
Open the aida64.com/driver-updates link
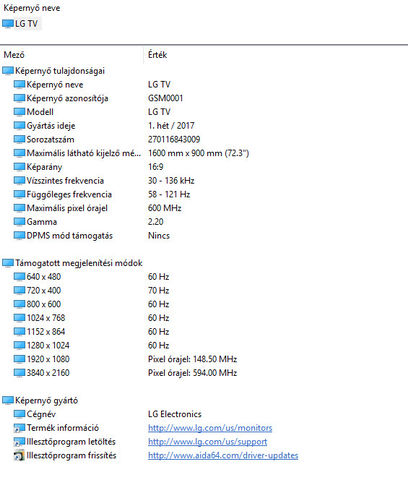[x=223, y=455]
